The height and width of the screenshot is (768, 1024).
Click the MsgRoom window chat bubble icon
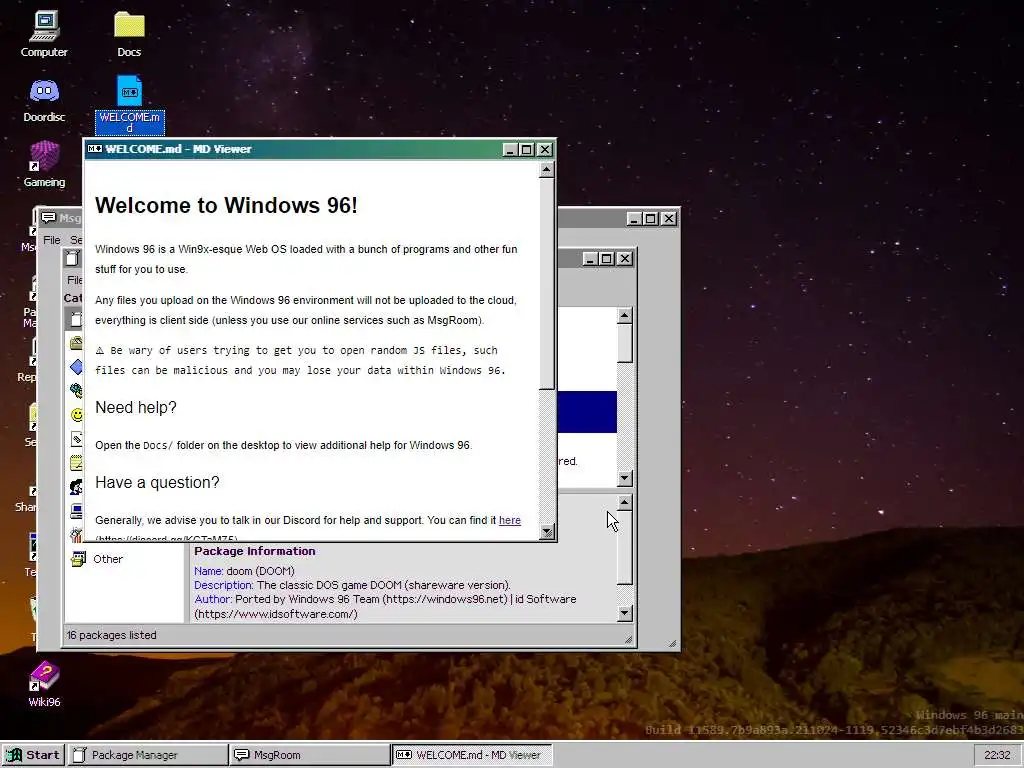tap(48, 217)
